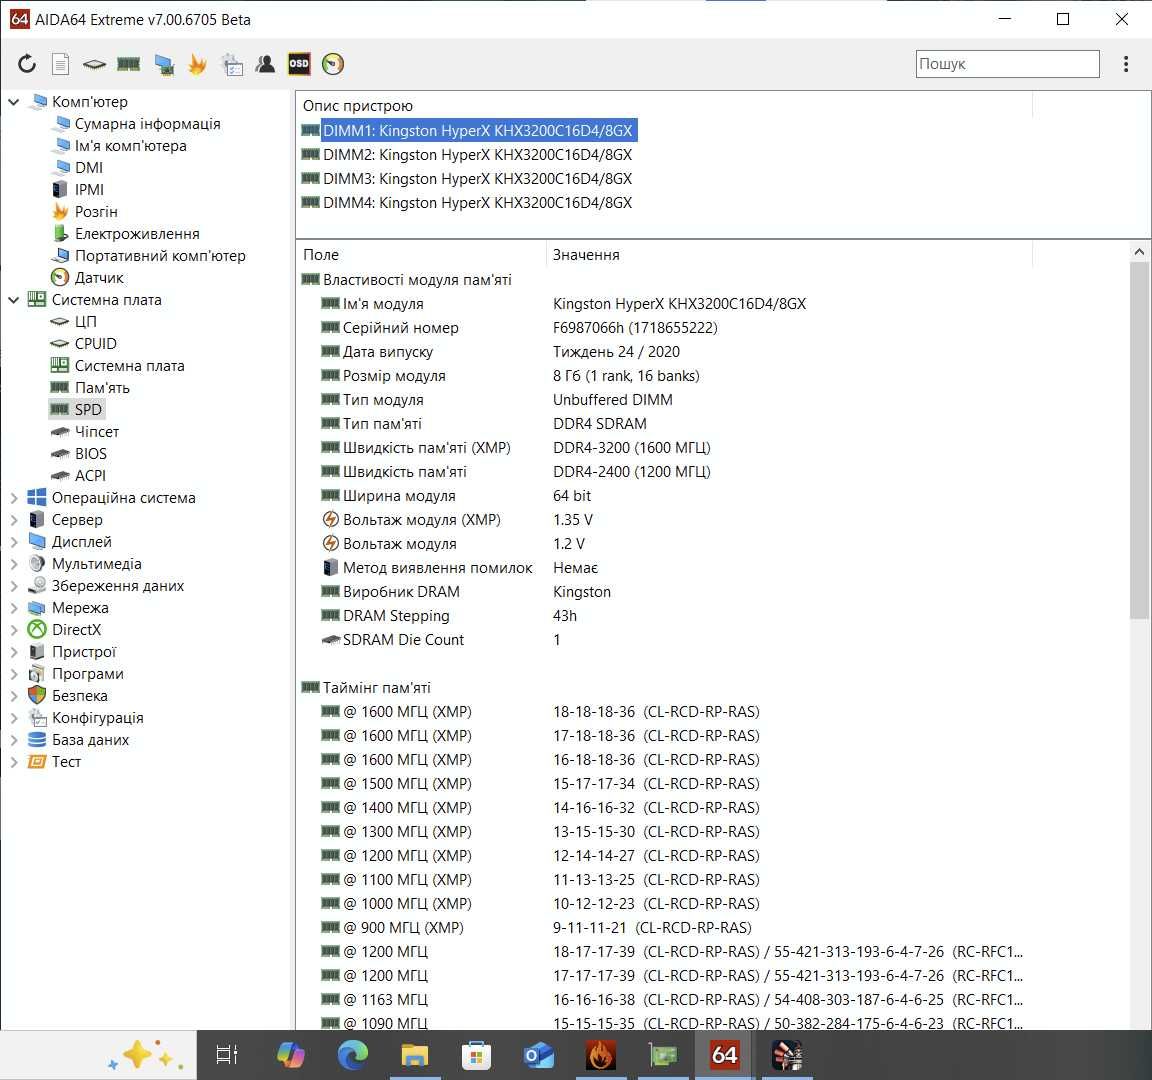
Task: Open the calendar checklist toolbar icon
Action: pyautogui.click(x=232, y=65)
